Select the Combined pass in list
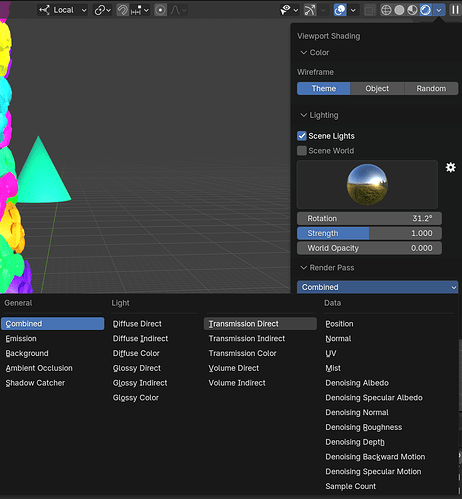Image resolution: width=462 pixels, height=499 pixels. [x=53, y=324]
